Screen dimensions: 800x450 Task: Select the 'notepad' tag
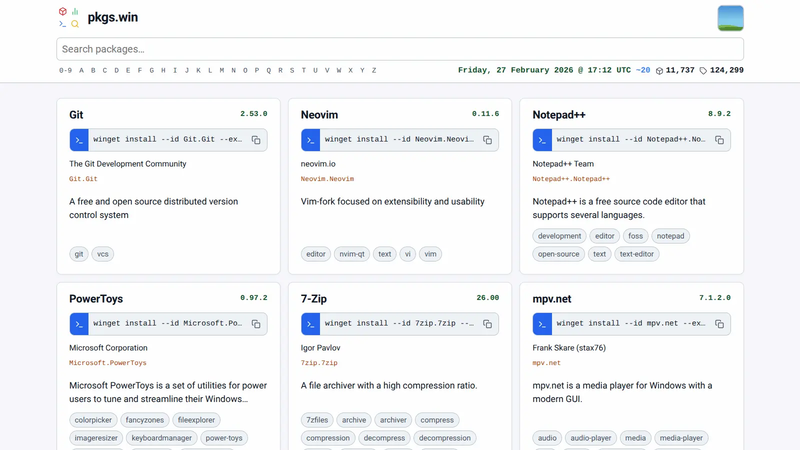click(670, 236)
